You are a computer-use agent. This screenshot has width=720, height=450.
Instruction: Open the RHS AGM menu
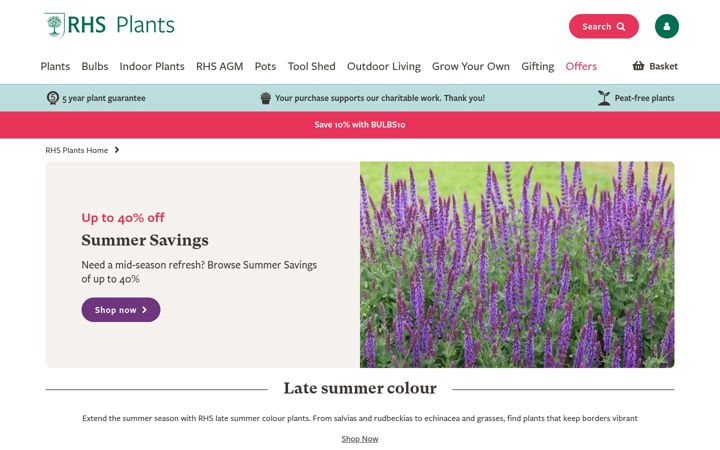(x=219, y=66)
